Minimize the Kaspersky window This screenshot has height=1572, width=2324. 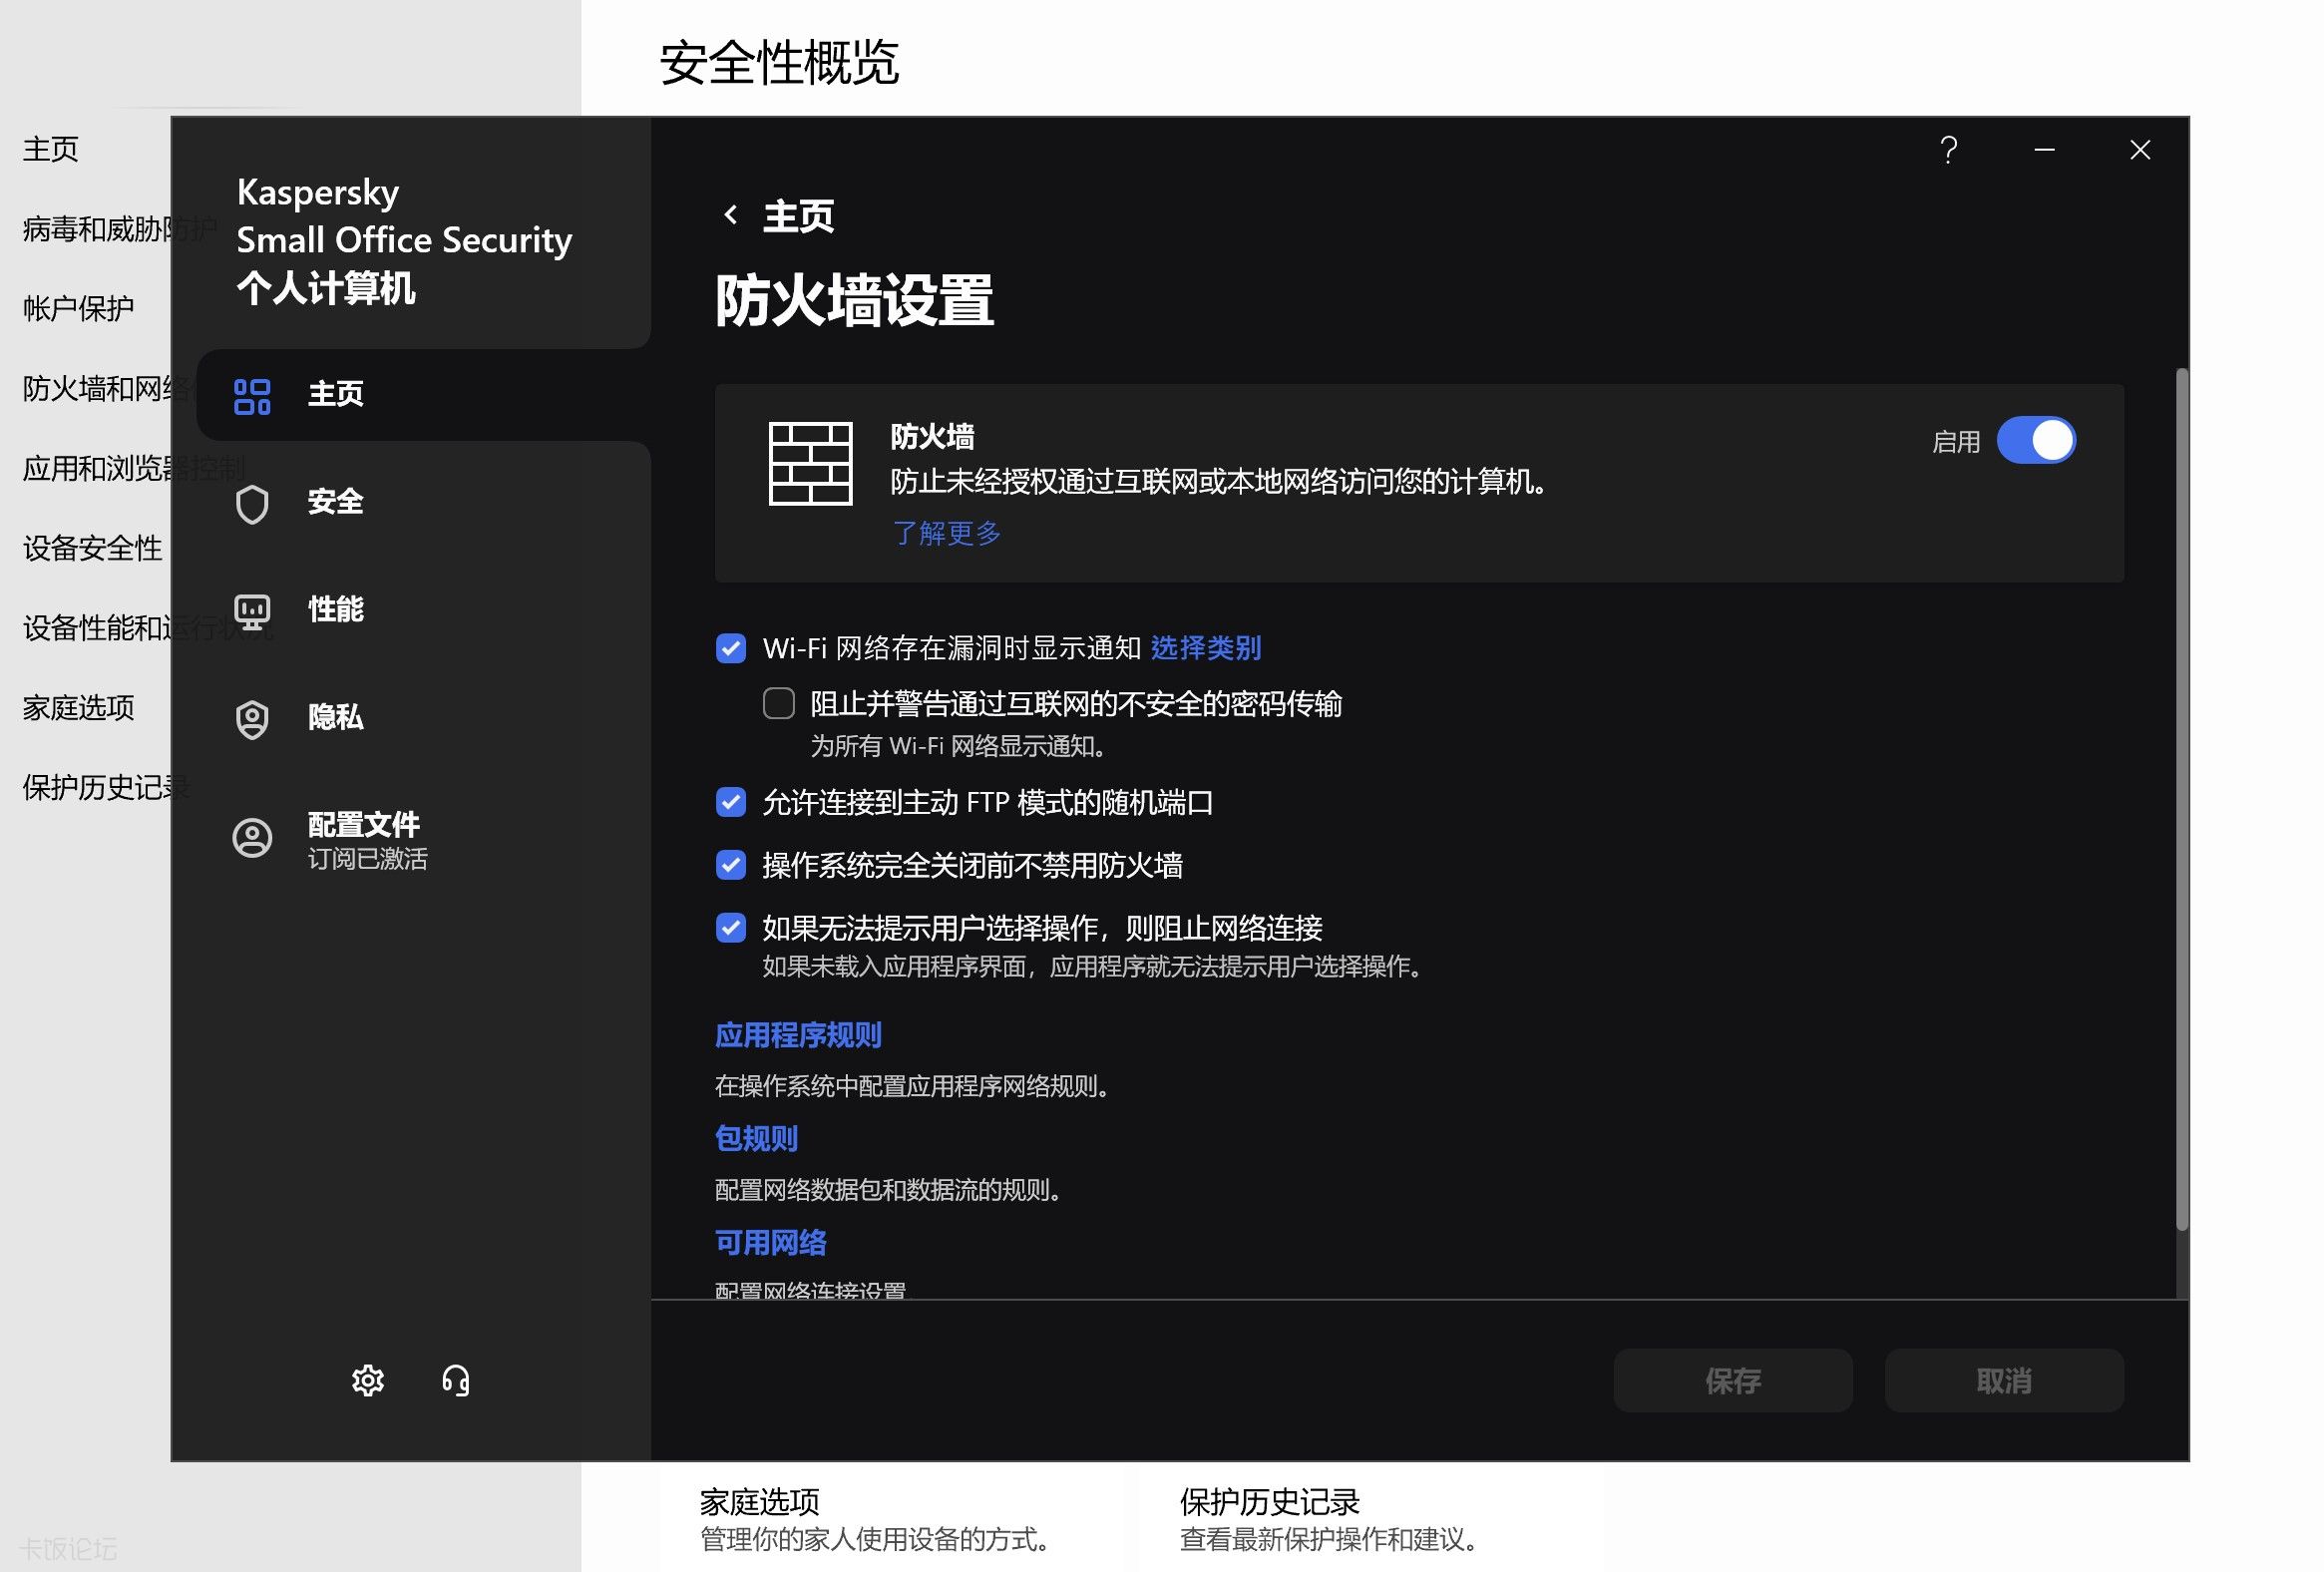click(x=2044, y=150)
